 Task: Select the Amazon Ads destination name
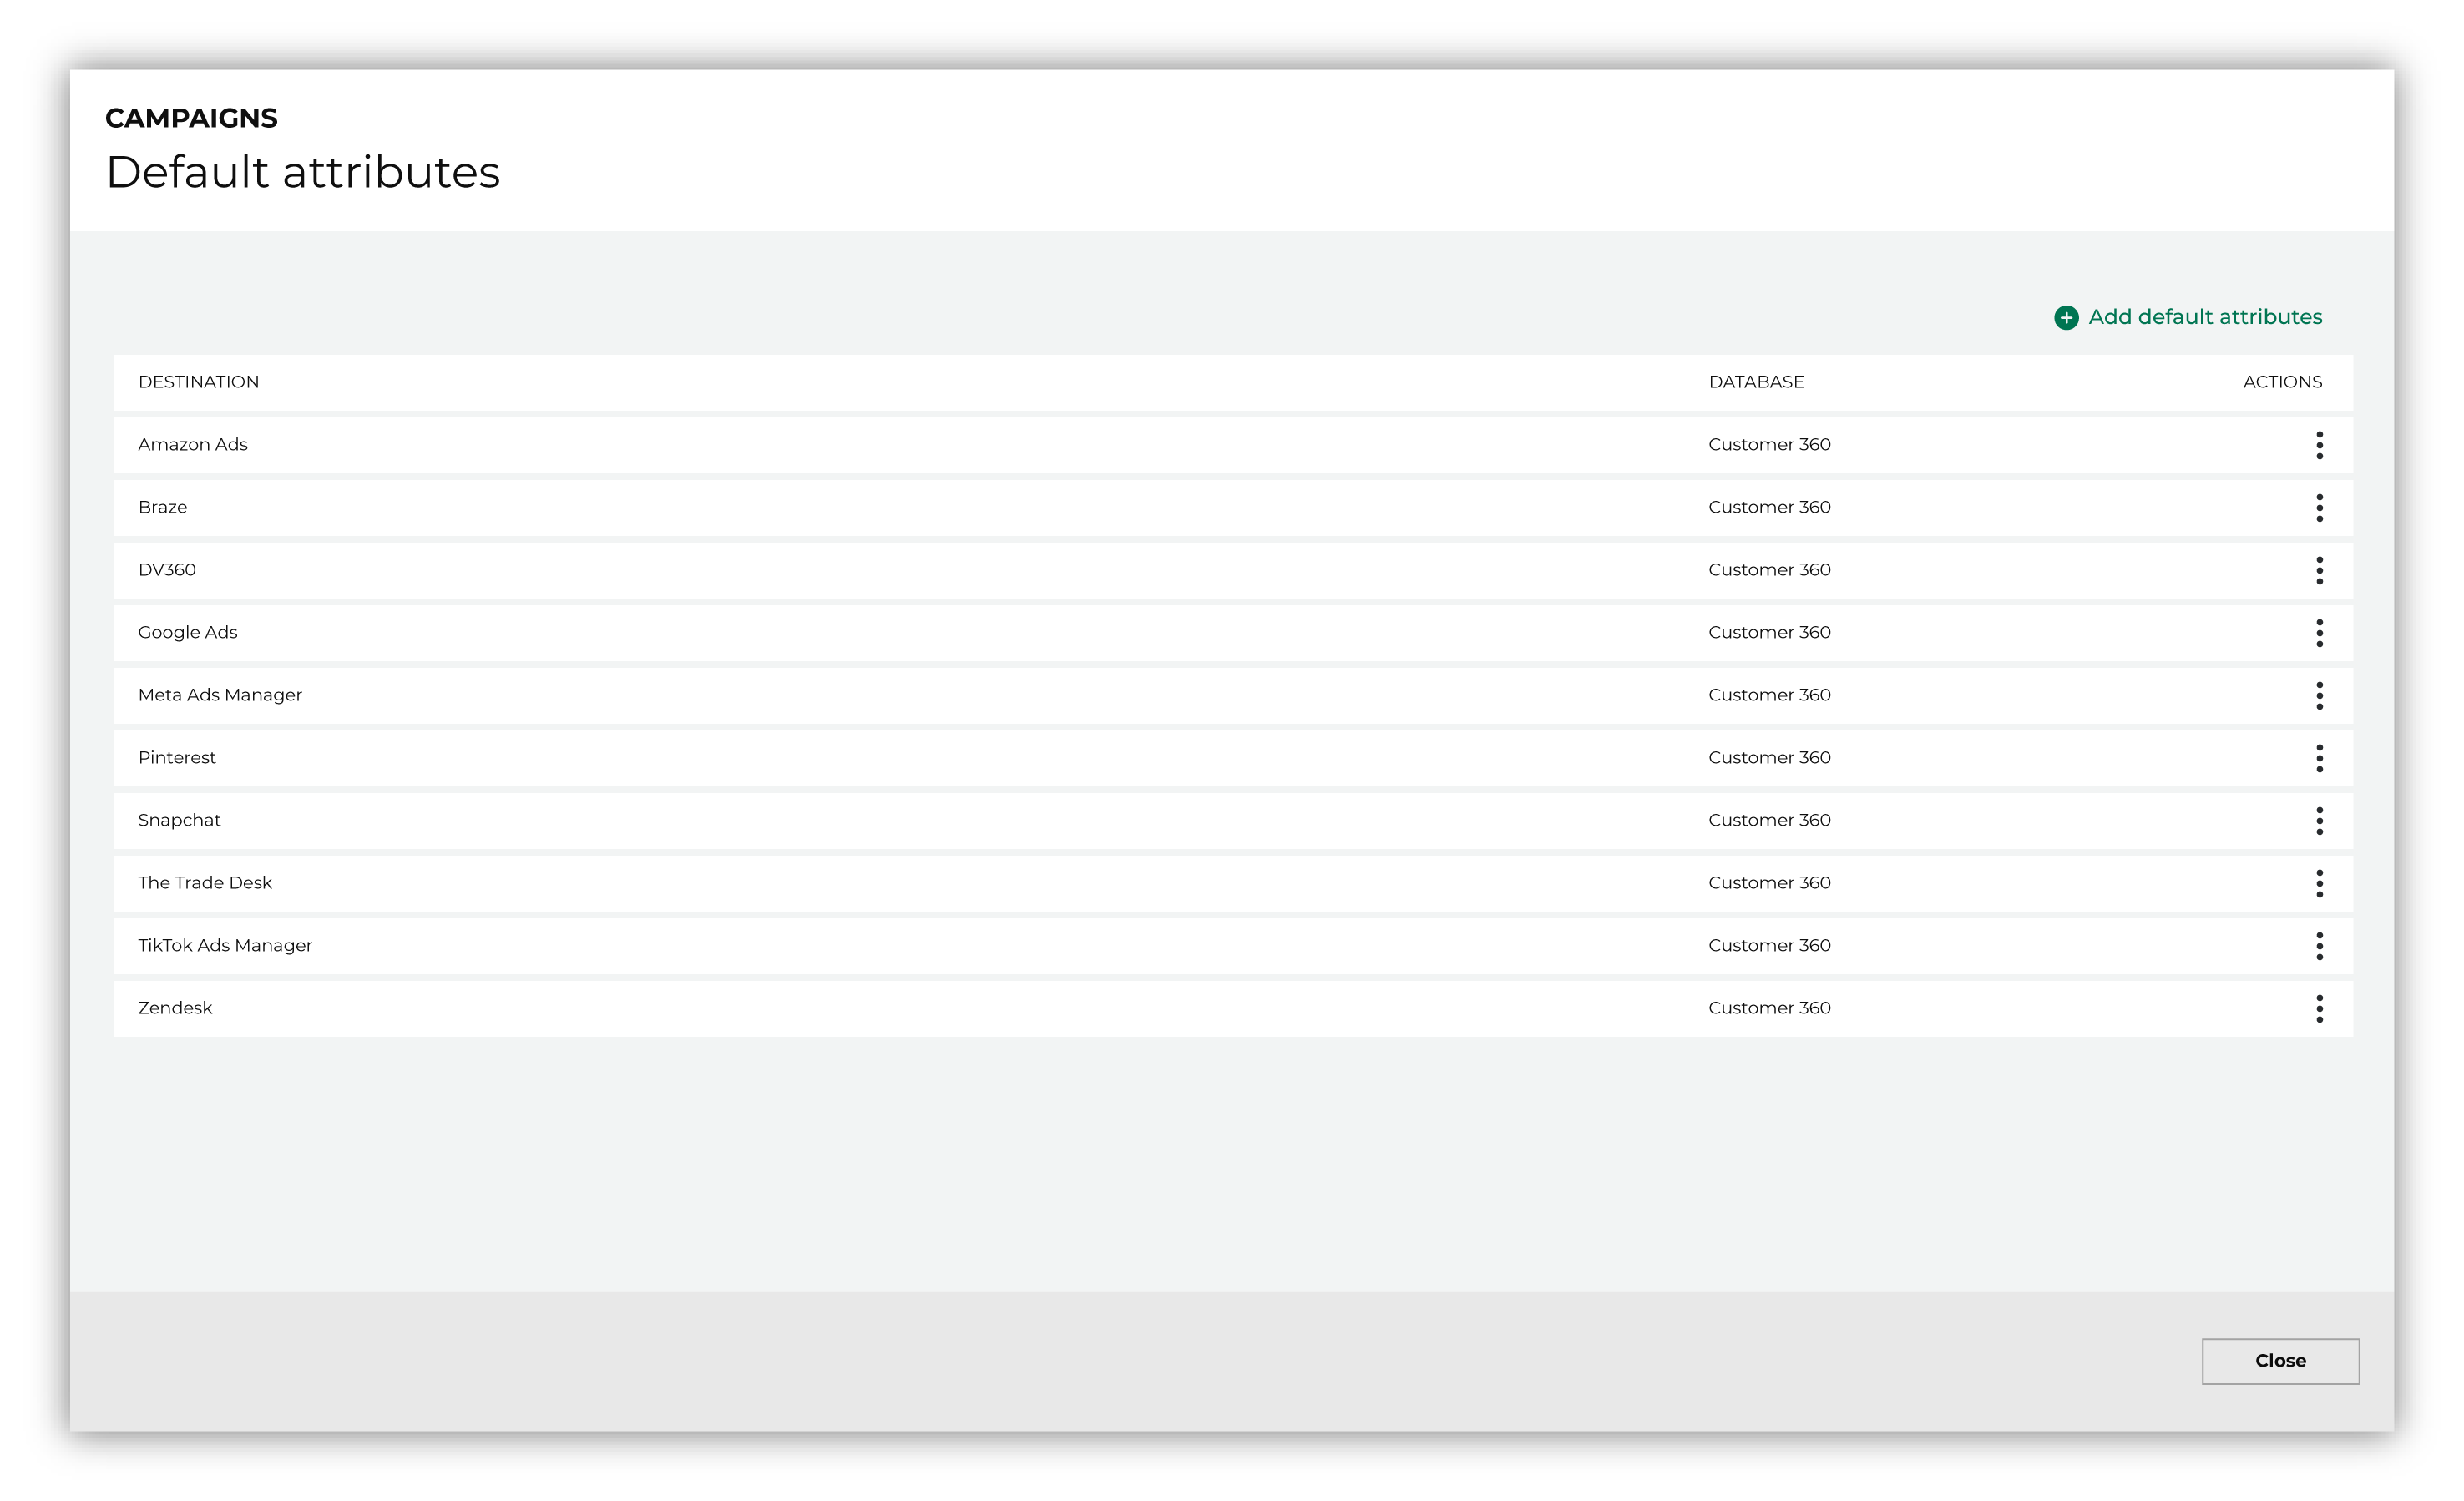point(193,444)
